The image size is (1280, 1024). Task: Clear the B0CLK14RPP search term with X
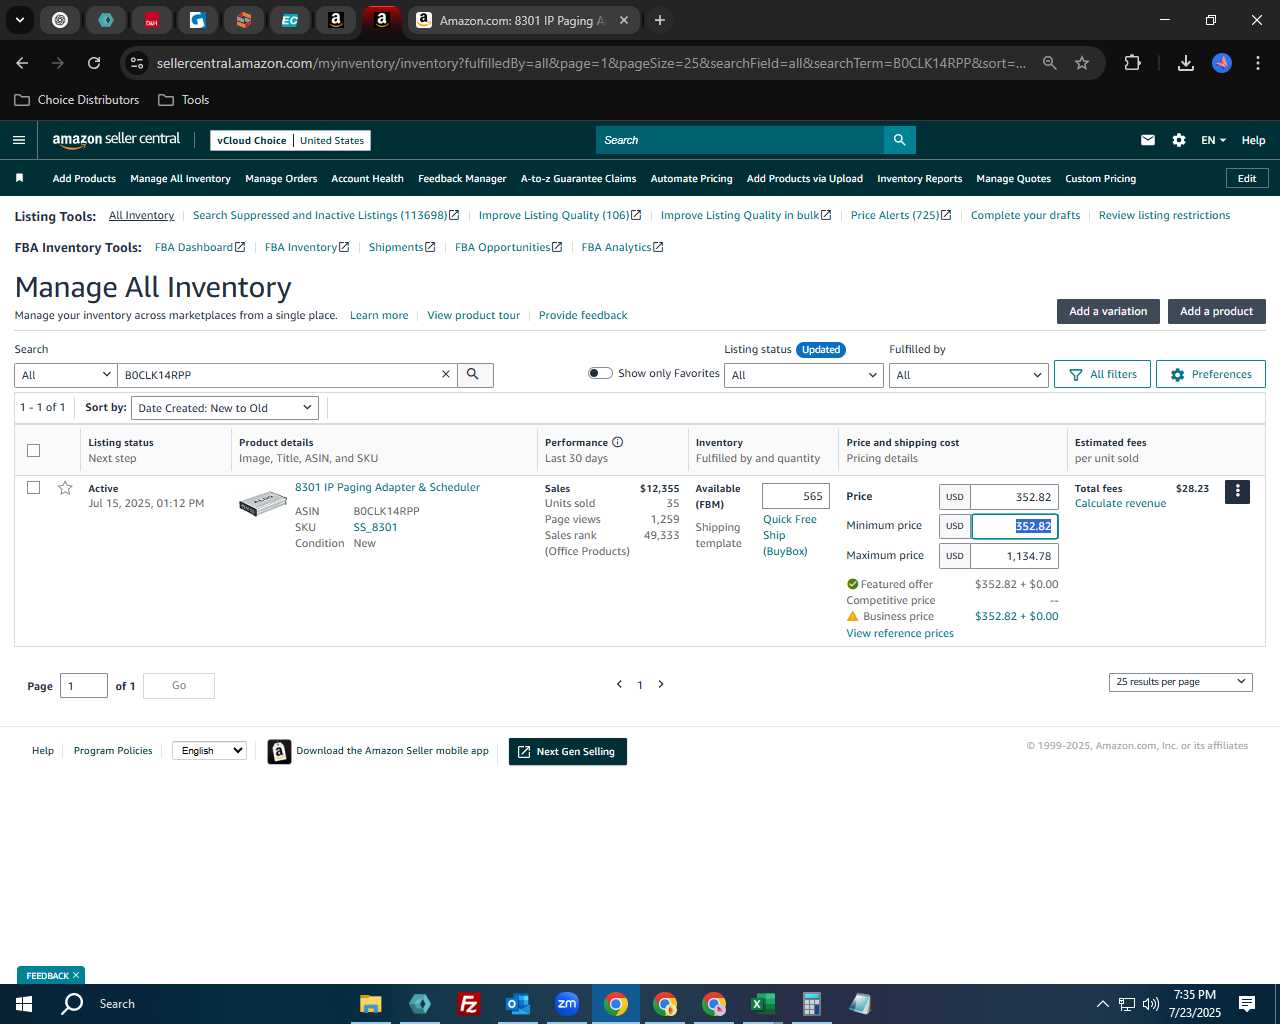pos(446,374)
